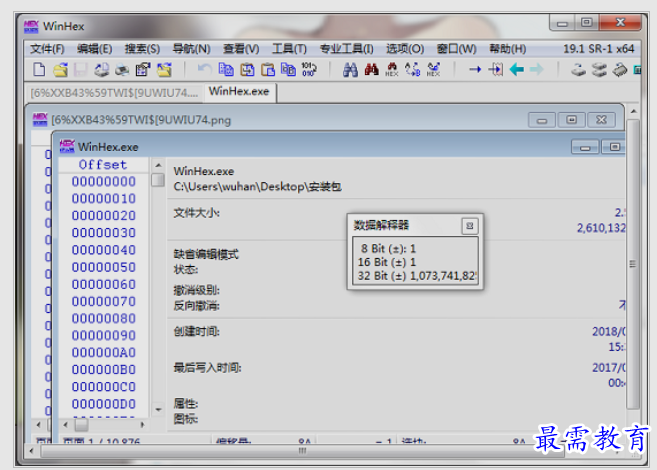
Task: Click the 文件大小 label
Action: coord(197,213)
